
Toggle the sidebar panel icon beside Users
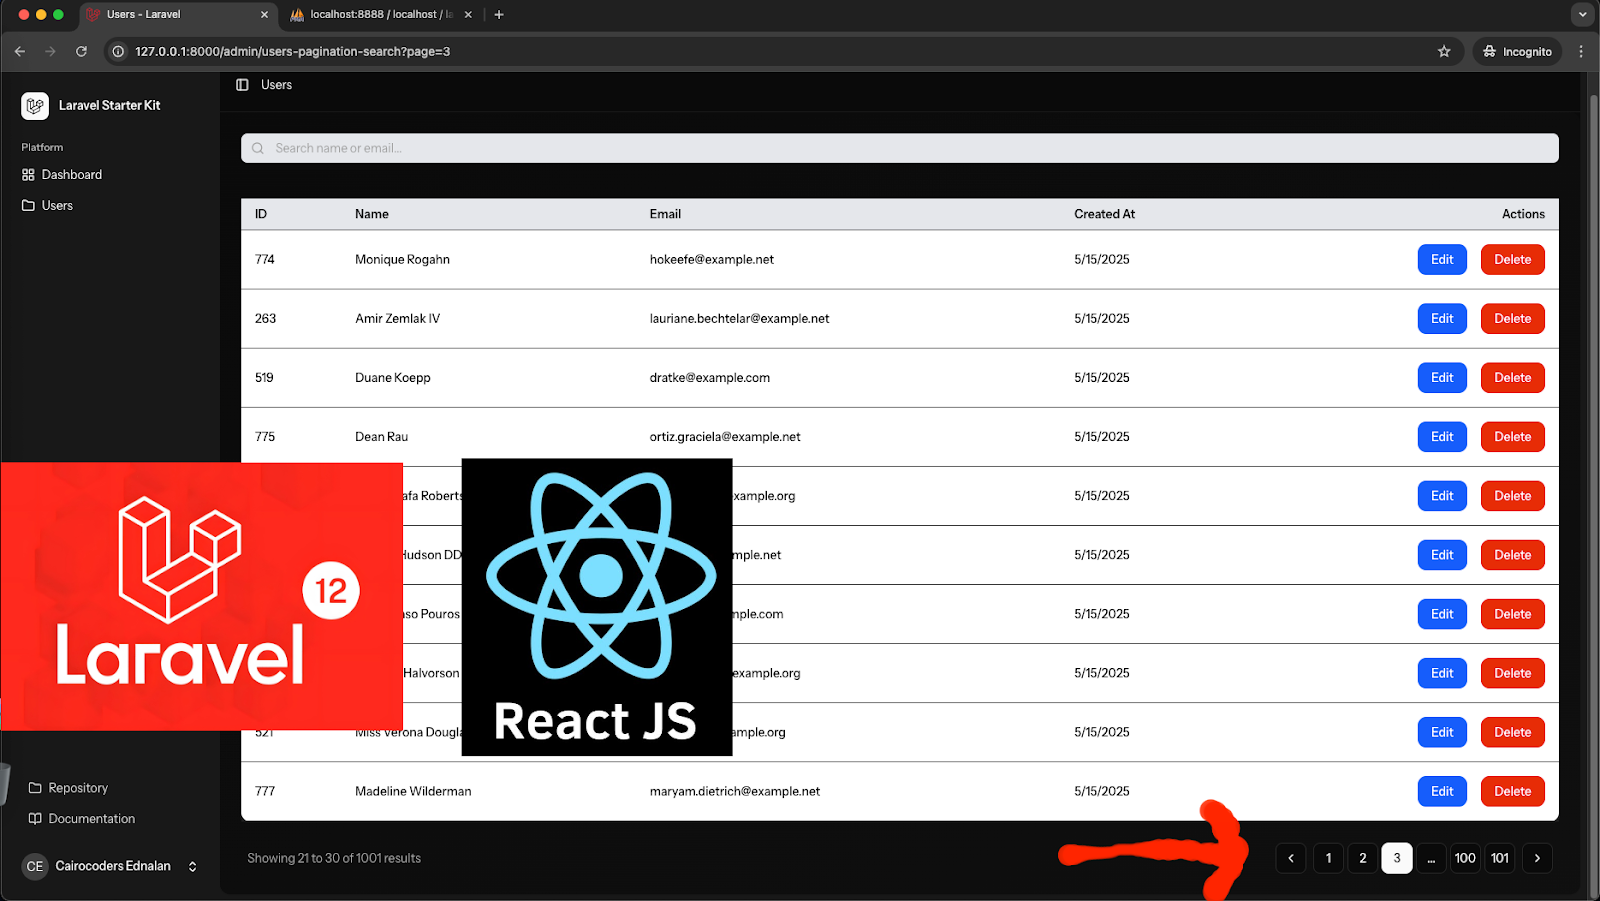[x=242, y=85]
